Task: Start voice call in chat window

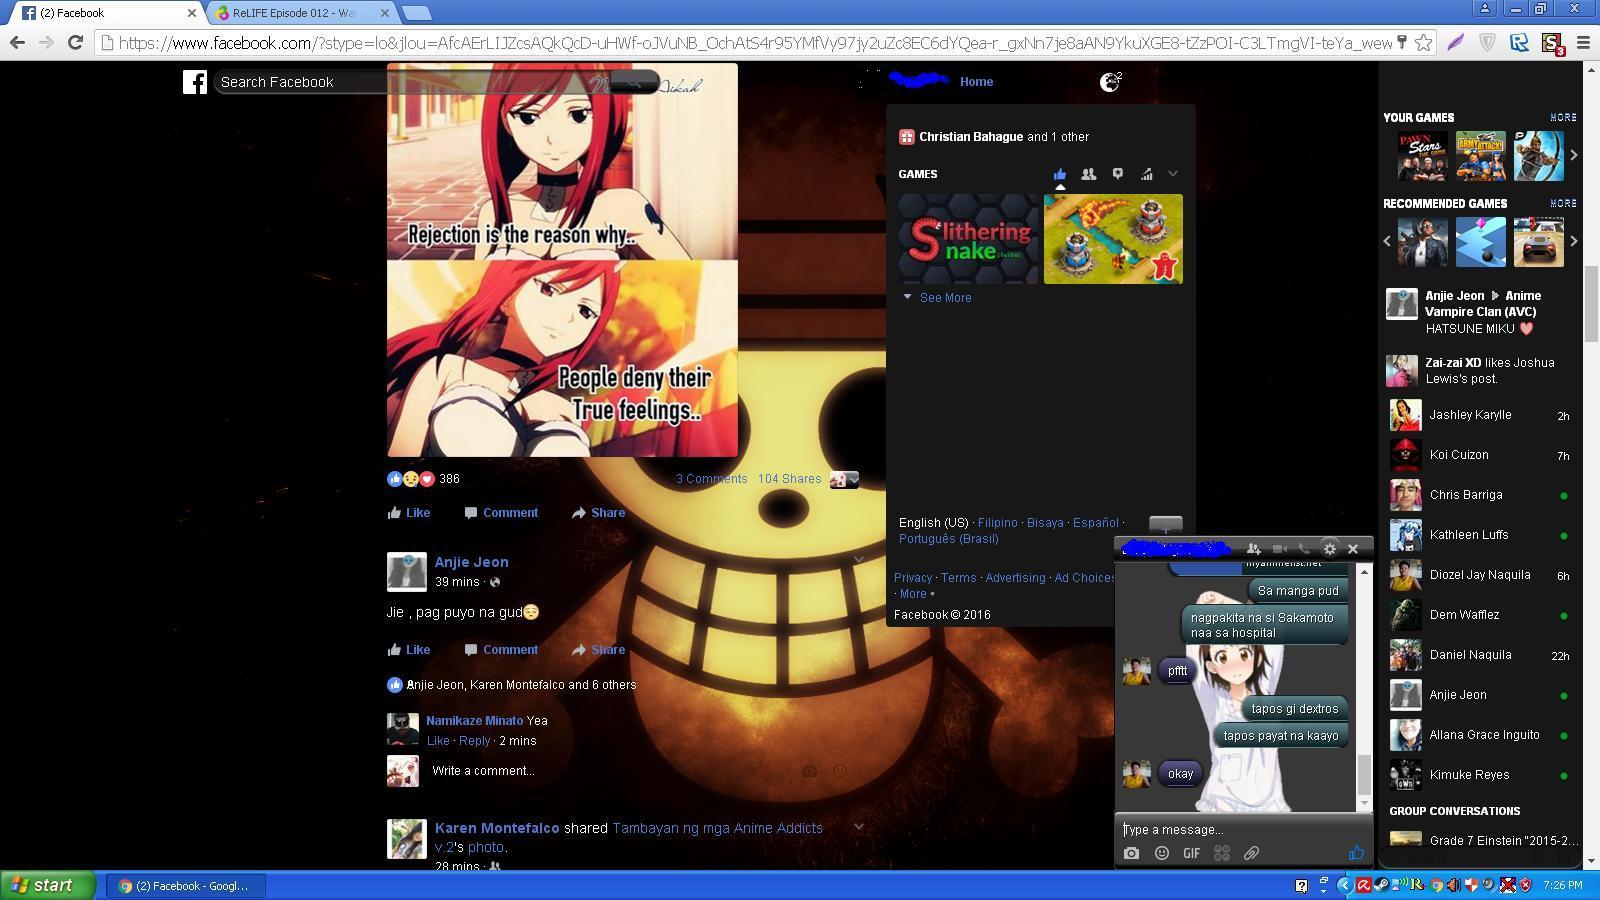Action: (x=1304, y=548)
